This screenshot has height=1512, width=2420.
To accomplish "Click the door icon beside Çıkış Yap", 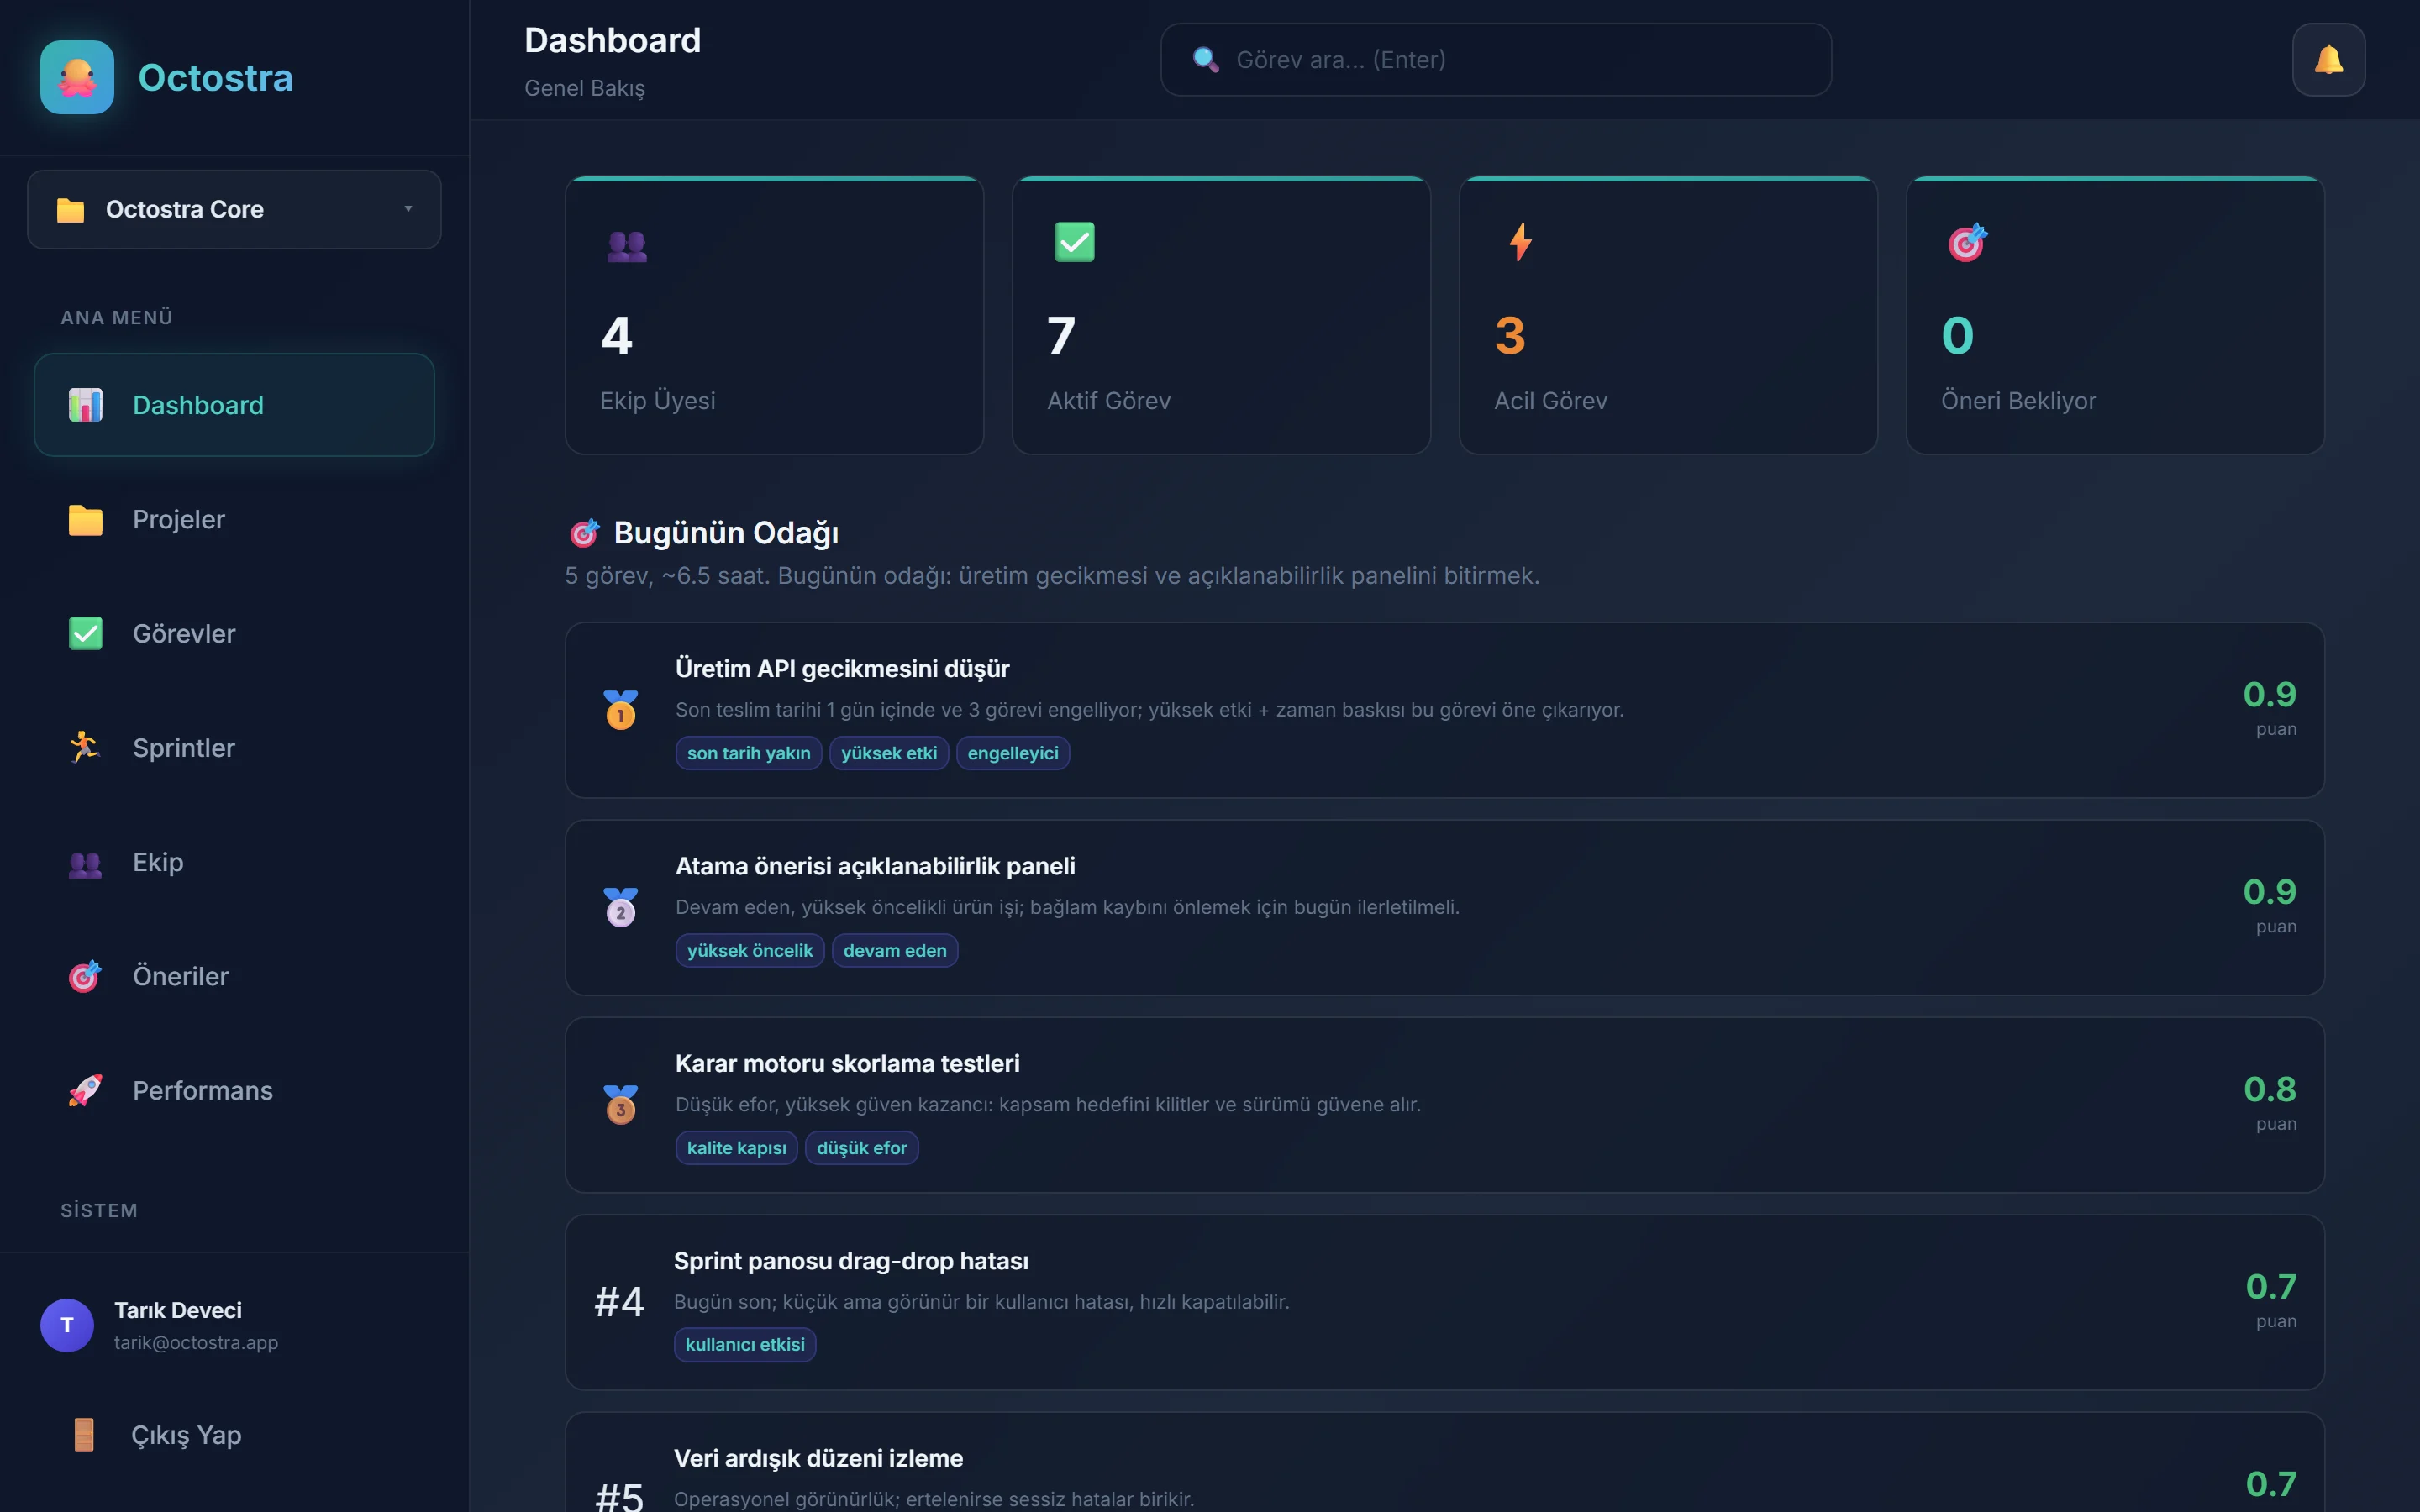I will (x=84, y=1434).
